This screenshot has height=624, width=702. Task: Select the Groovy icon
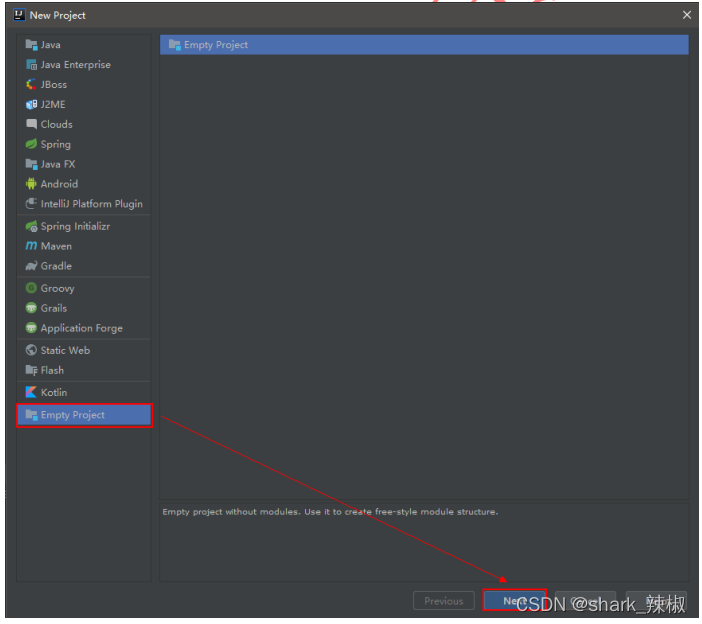click(x=31, y=288)
